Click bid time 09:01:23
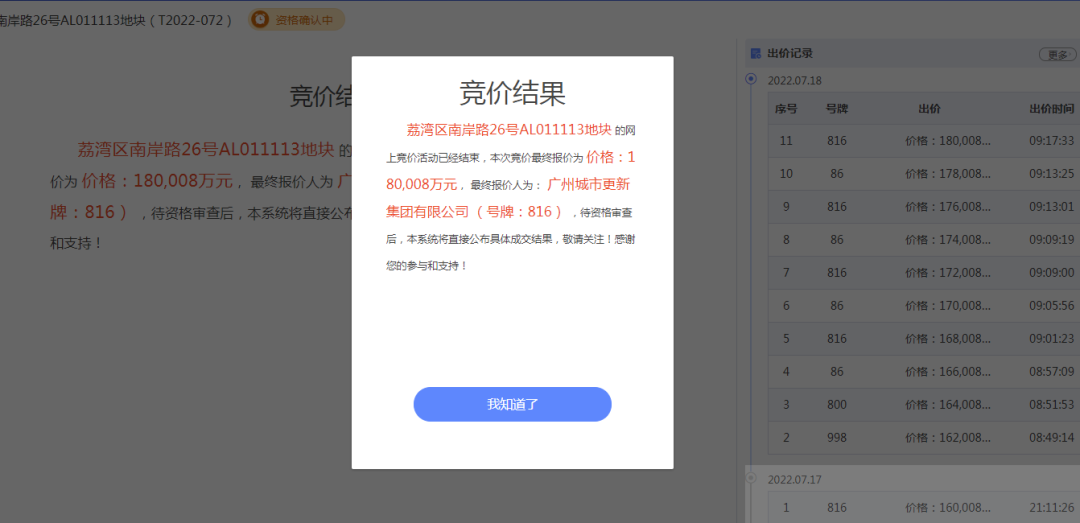 click(x=1052, y=339)
